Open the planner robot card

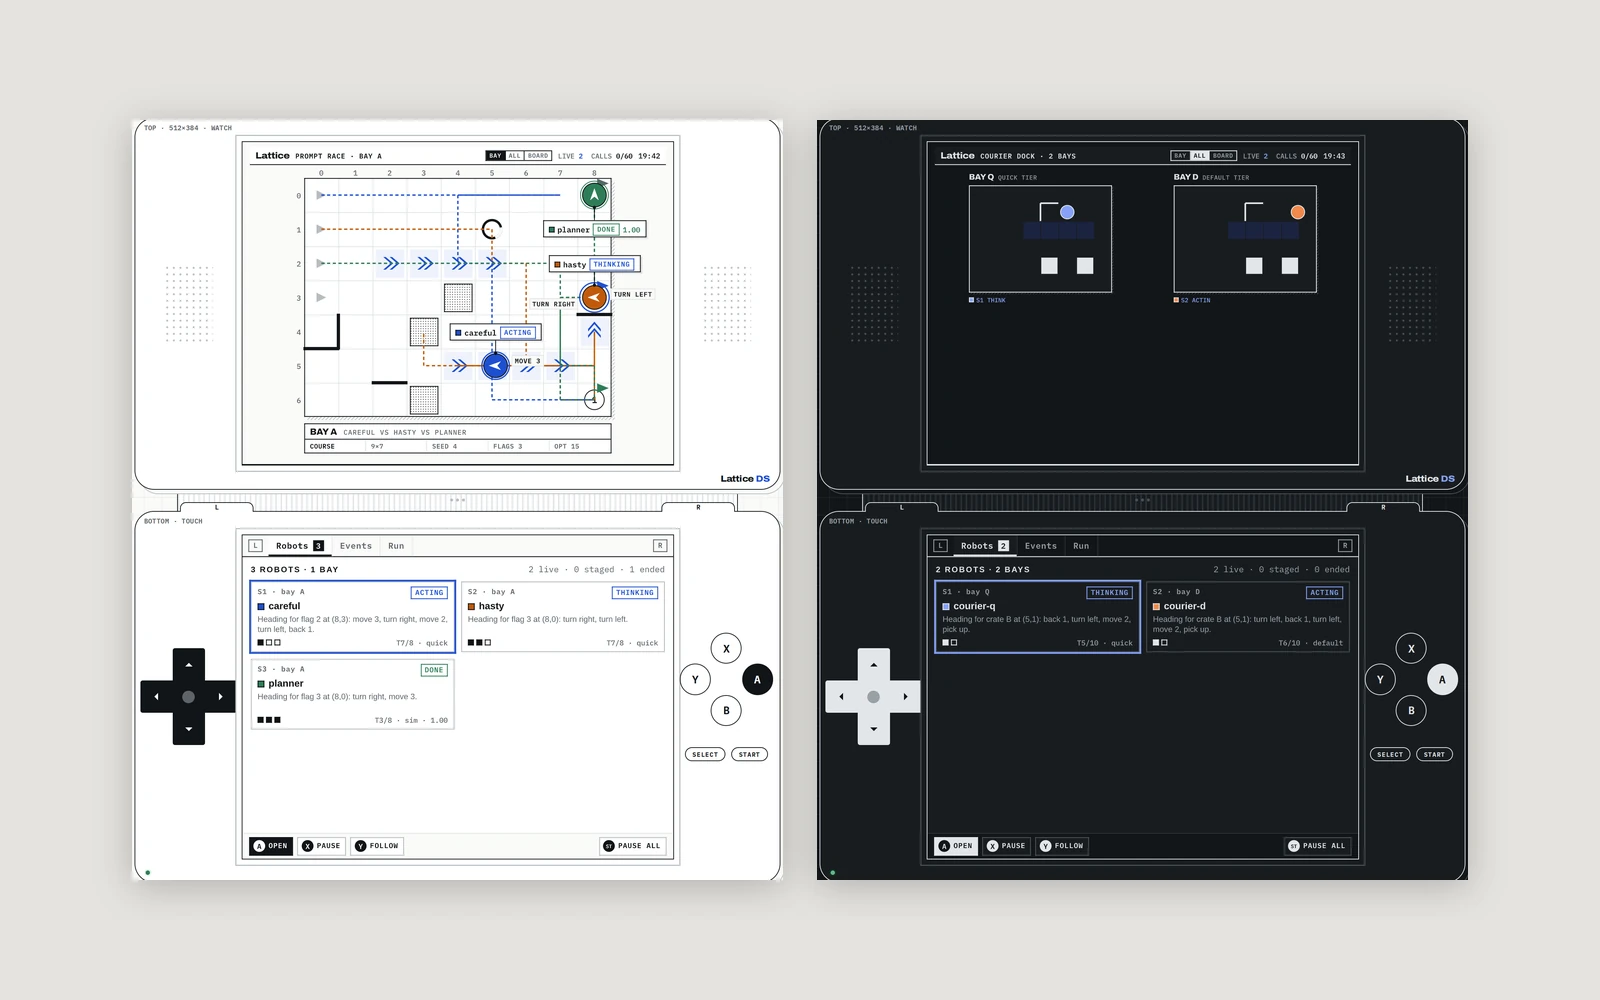pyautogui.click(x=352, y=694)
